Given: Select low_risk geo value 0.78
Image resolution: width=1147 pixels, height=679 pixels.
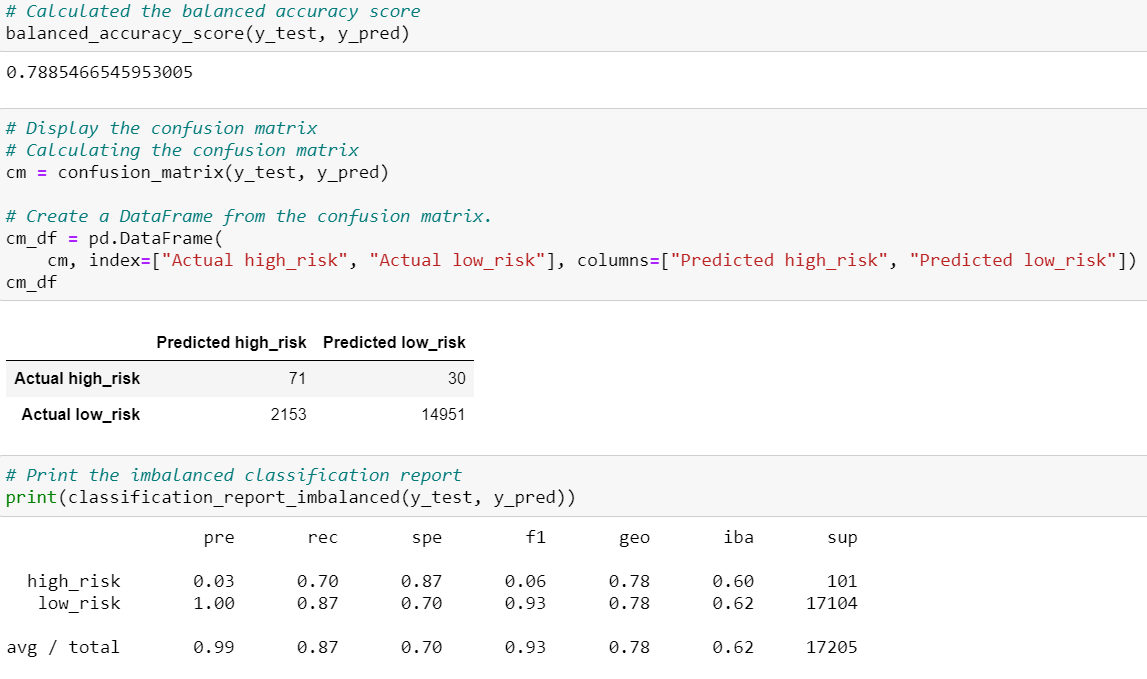Looking at the screenshot, I should (x=629, y=603).
